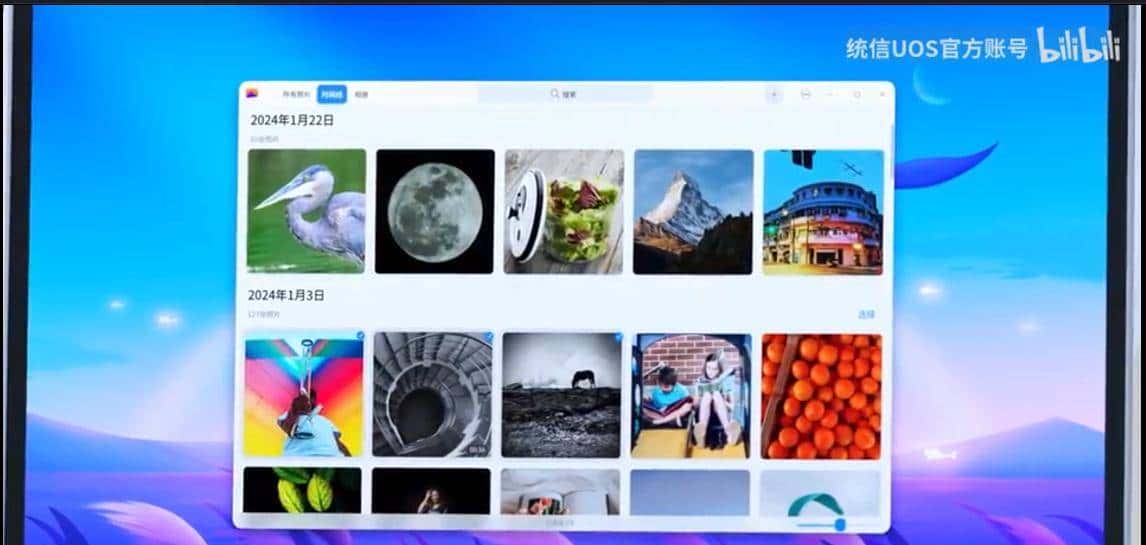Click the 2024年1月3日 date heading

[x=286, y=295]
